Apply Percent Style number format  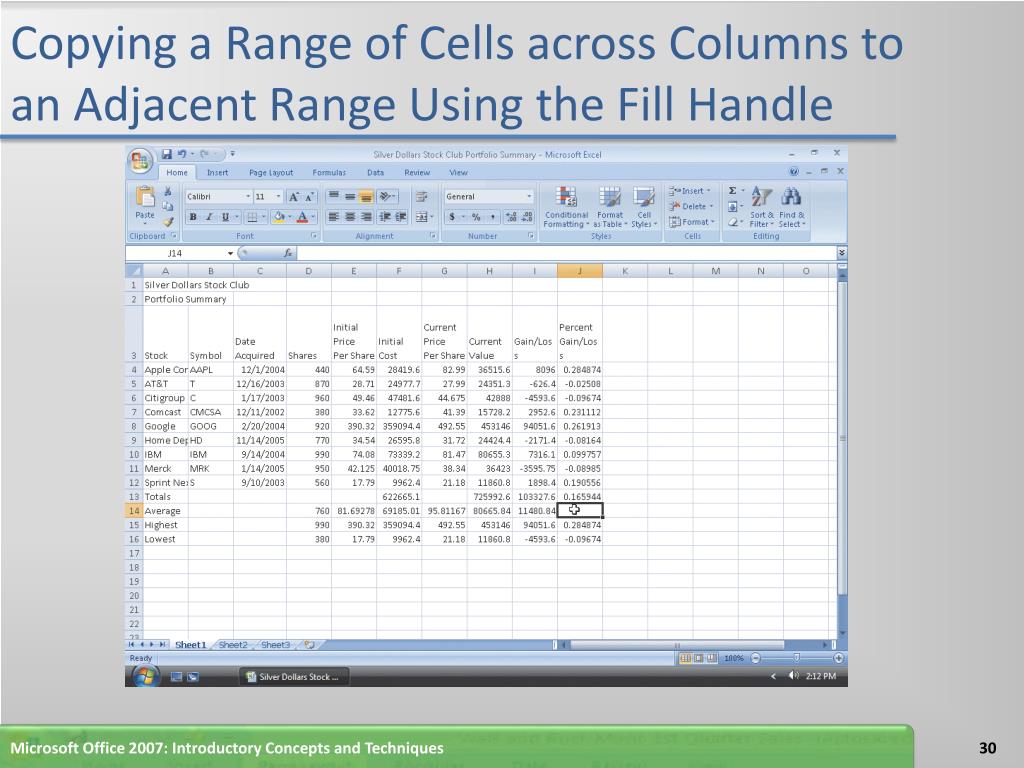[x=476, y=217]
